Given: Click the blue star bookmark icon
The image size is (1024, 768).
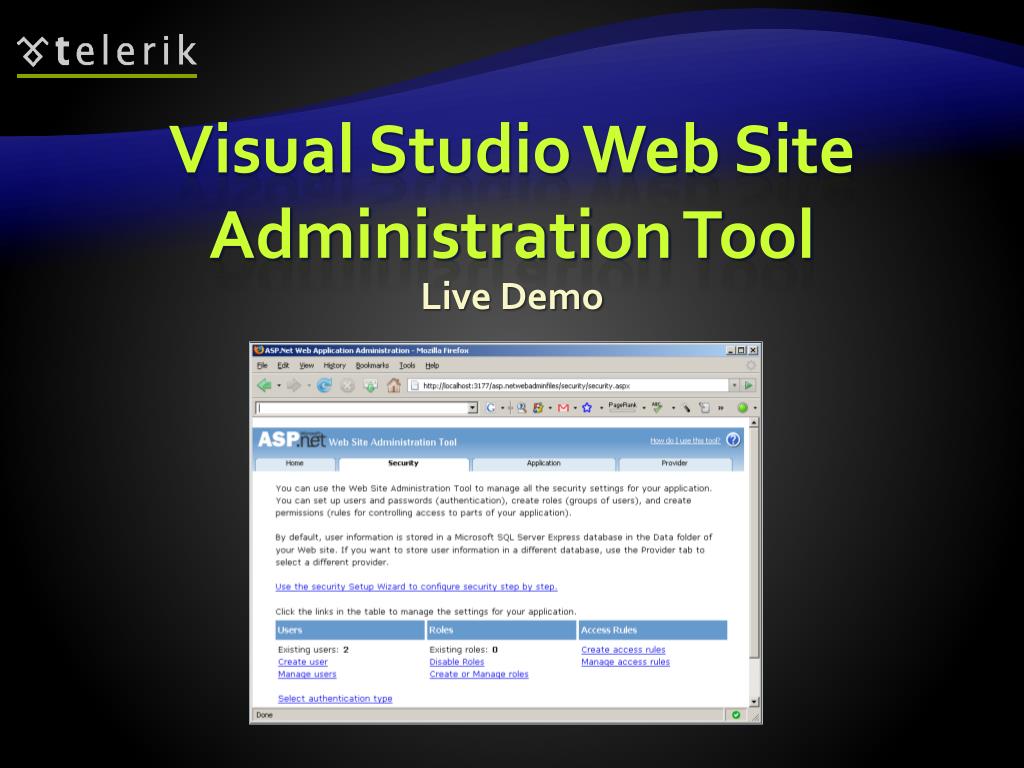Looking at the screenshot, I should [x=586, y=408].
